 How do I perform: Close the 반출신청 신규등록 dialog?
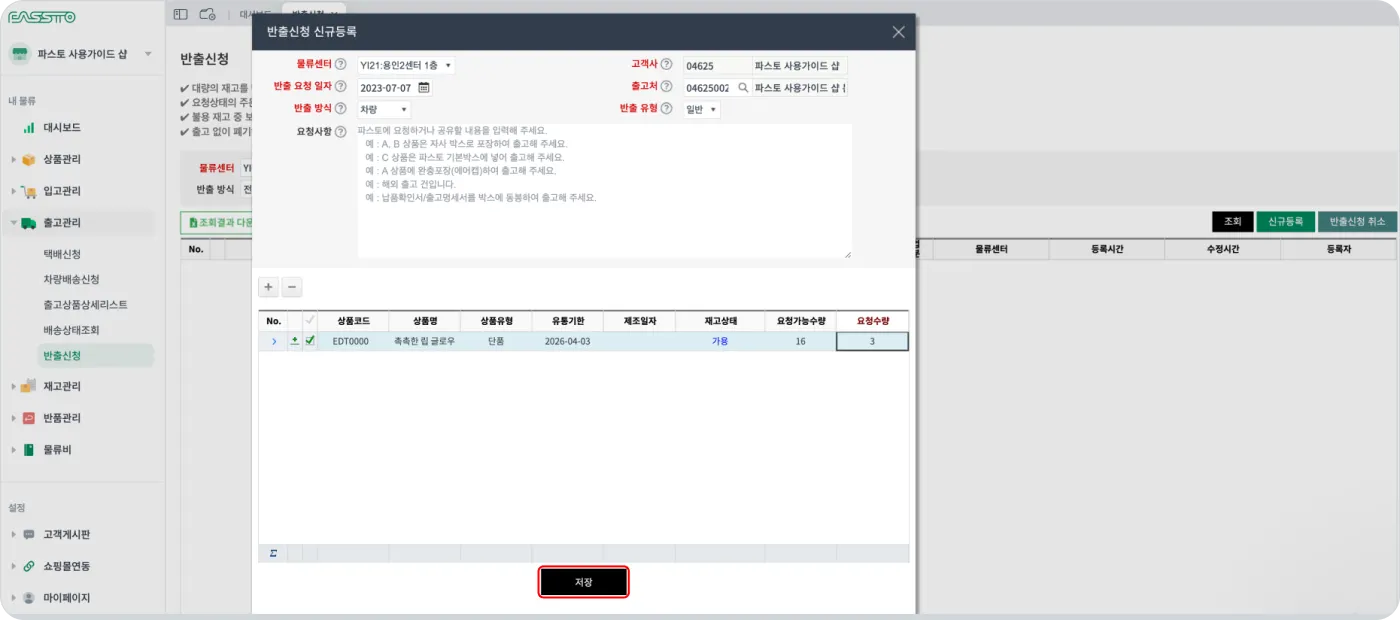(898, 32)
